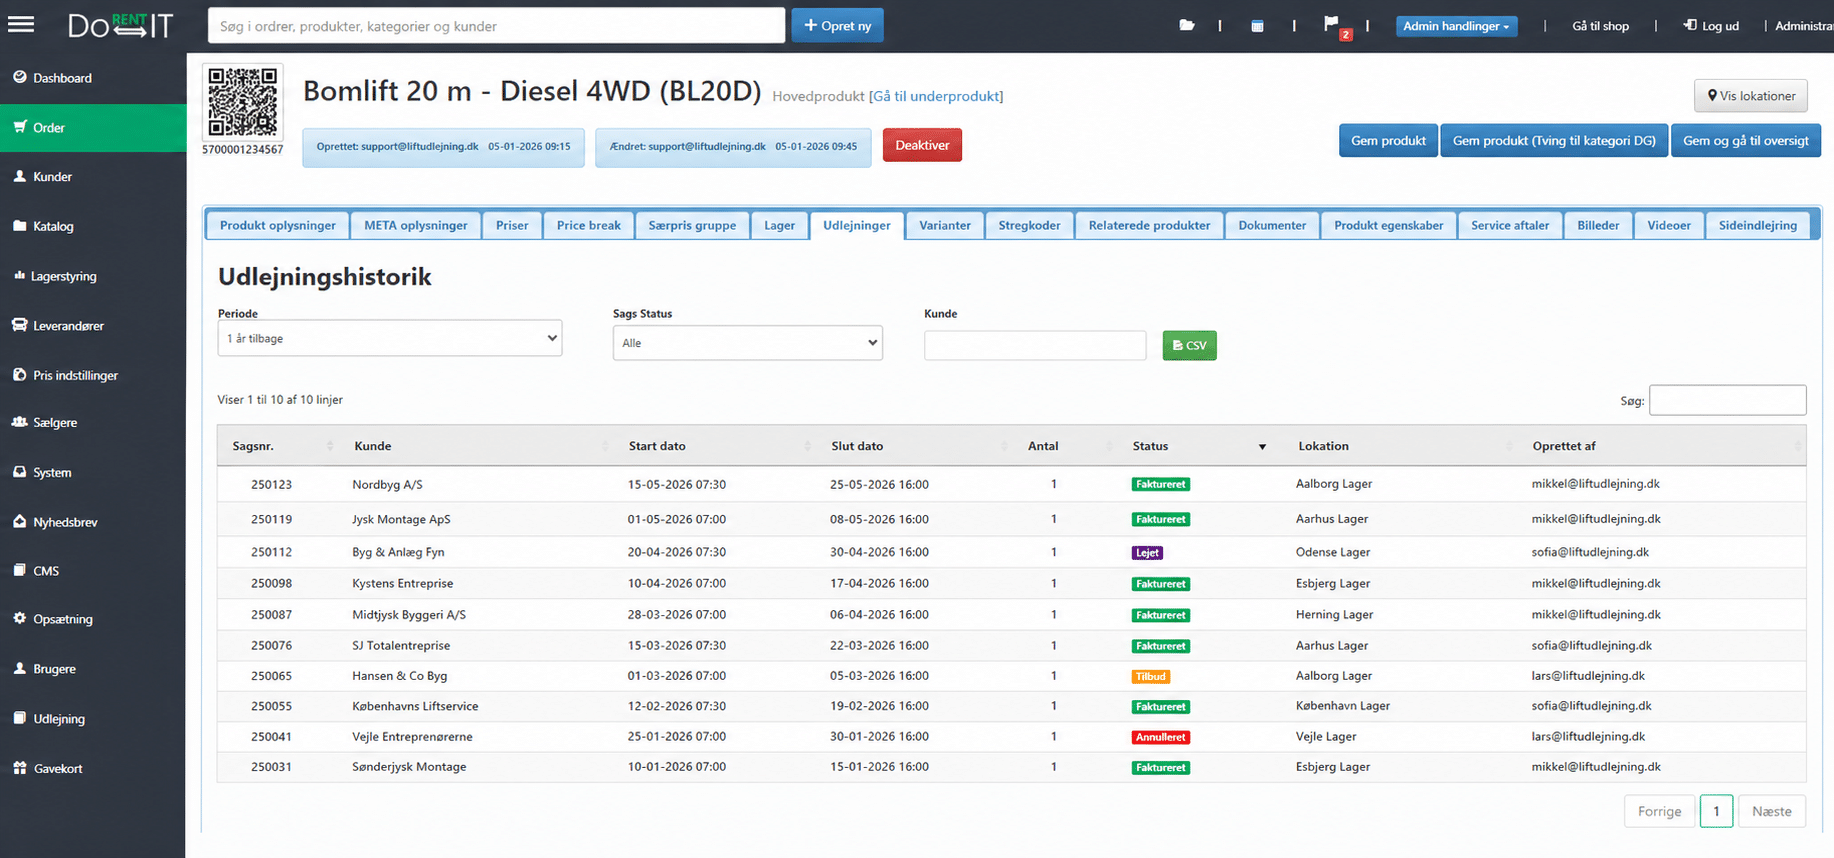Click the product QR code image
This screenshot has width=1834, height=858.
pos(243,102)
